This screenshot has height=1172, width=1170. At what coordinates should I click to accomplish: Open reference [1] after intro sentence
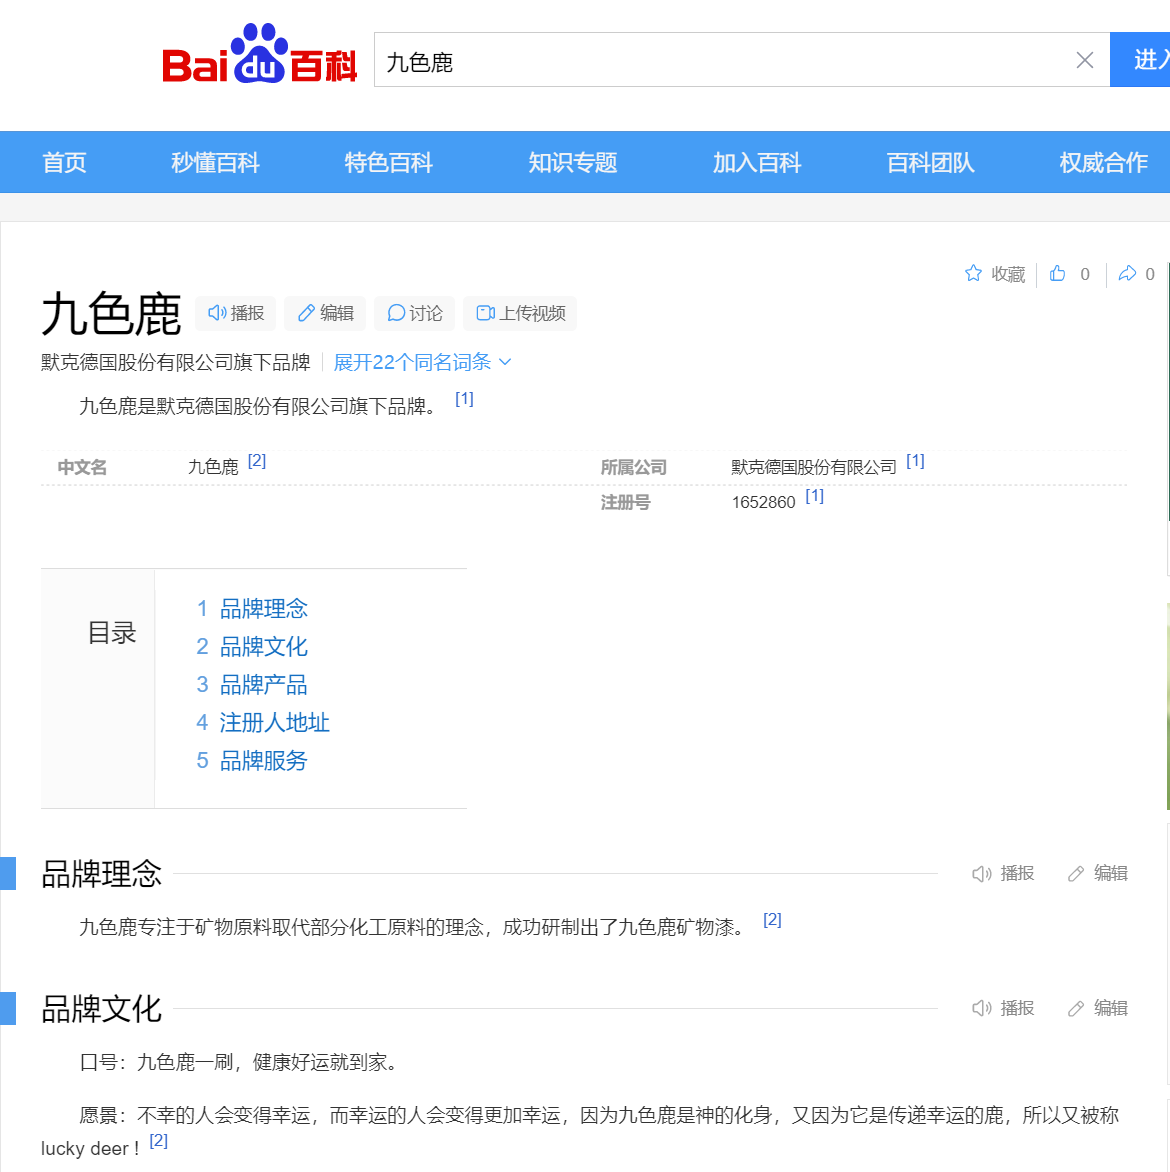click(x=464, y=399)
